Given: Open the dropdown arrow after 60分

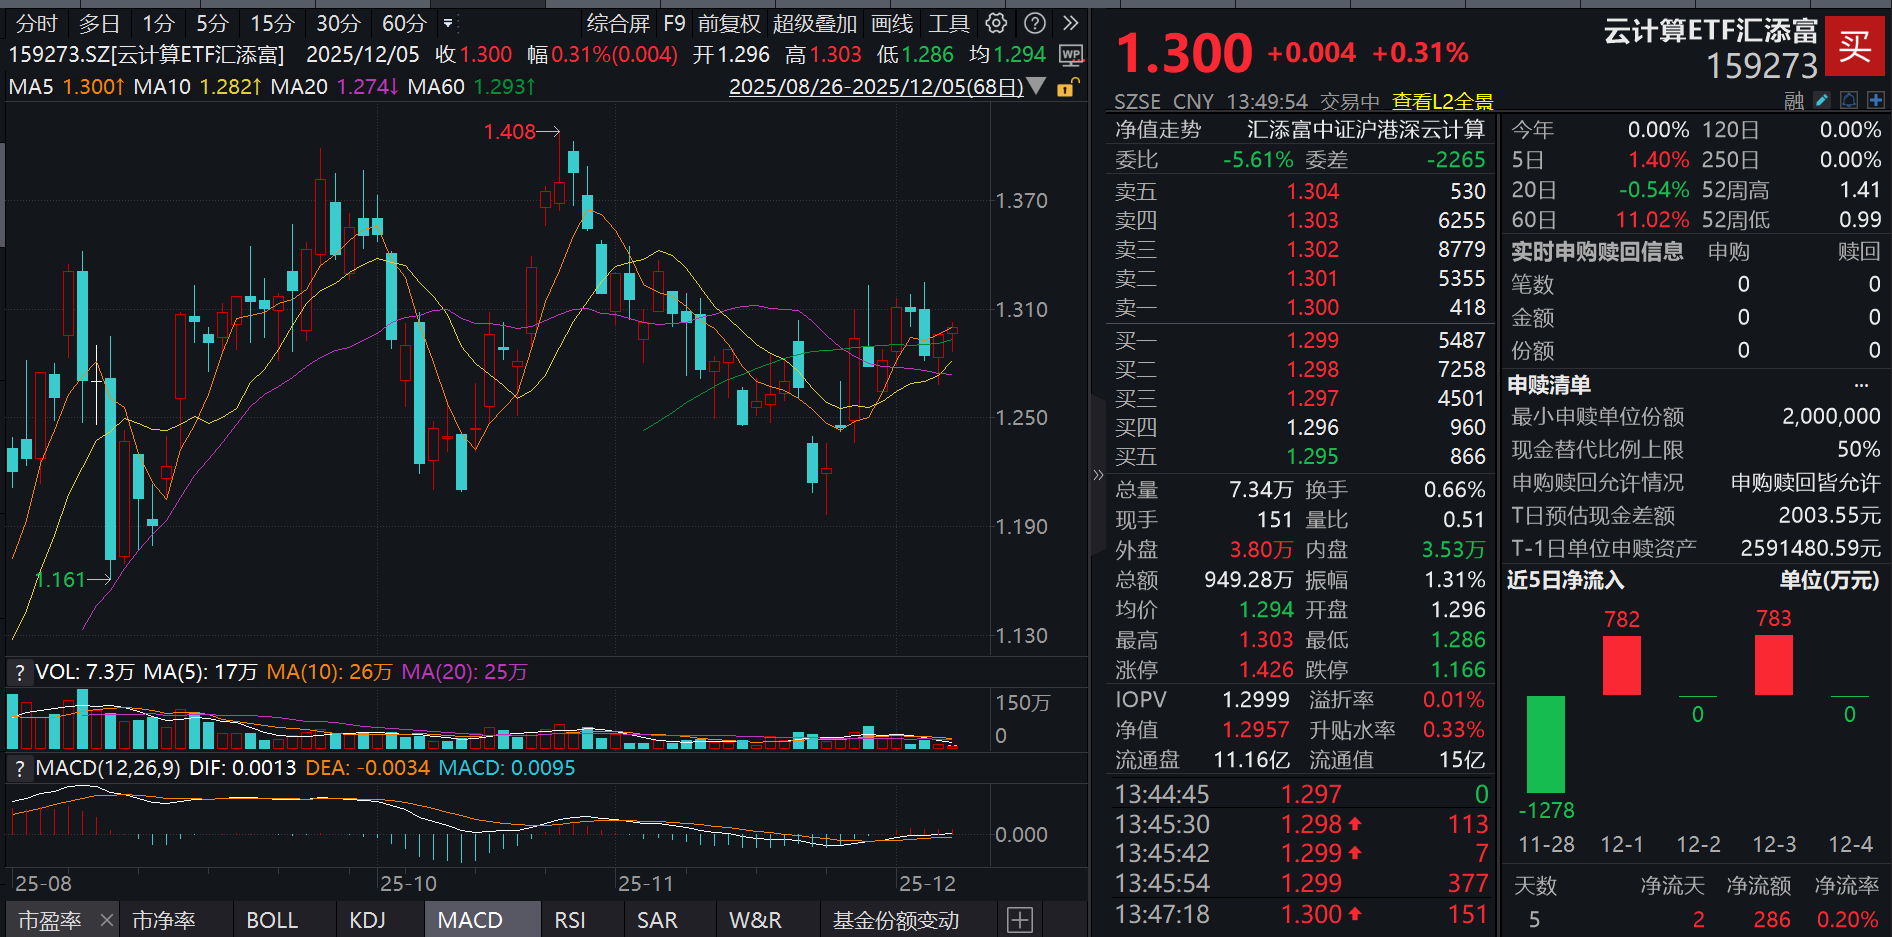Looking at the screenshot, I should (x=448, y=23).
